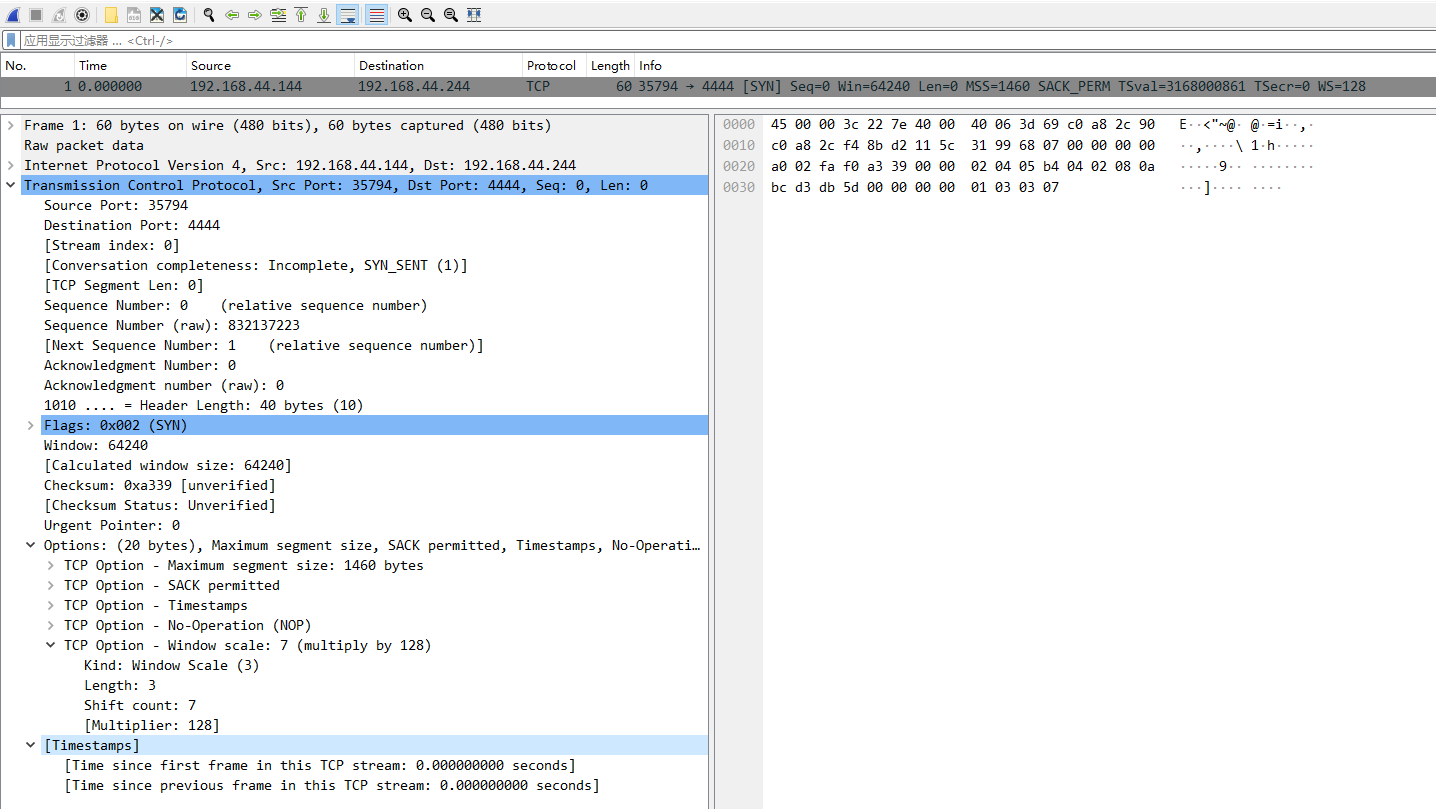
Task: Click hex dump offset 0000 row
Action: 739,124
